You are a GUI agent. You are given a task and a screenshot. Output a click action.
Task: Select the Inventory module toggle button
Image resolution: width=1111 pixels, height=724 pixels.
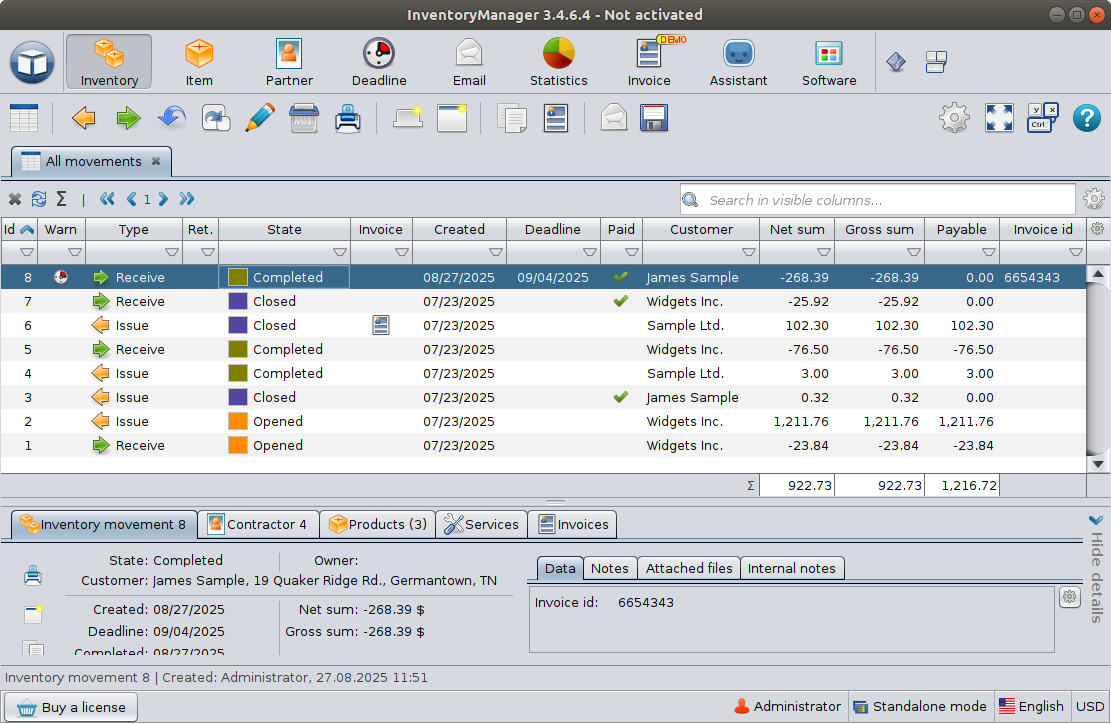109,62
